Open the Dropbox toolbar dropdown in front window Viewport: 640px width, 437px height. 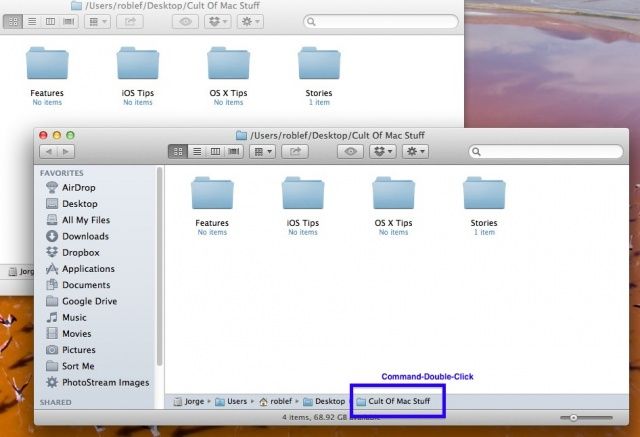[x=383, y=151]
